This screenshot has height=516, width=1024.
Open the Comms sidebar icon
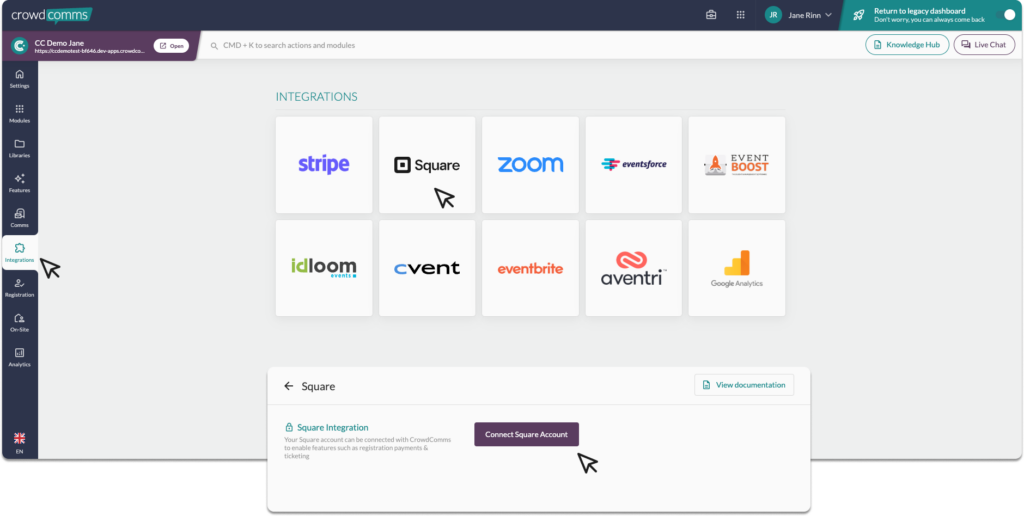(x=19, y=217)
